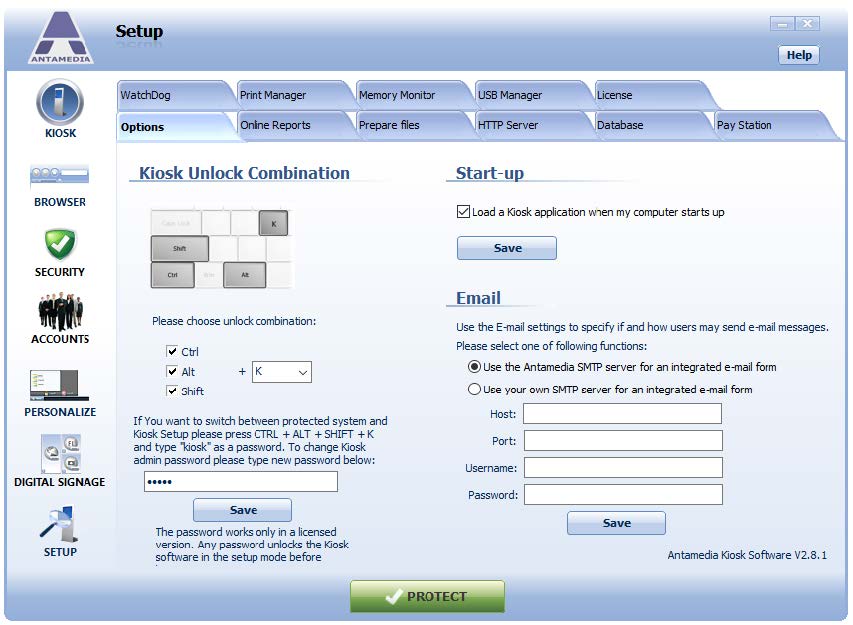Click the Start-up section heading
Screen dimensions: 853x625
(490, 173)
